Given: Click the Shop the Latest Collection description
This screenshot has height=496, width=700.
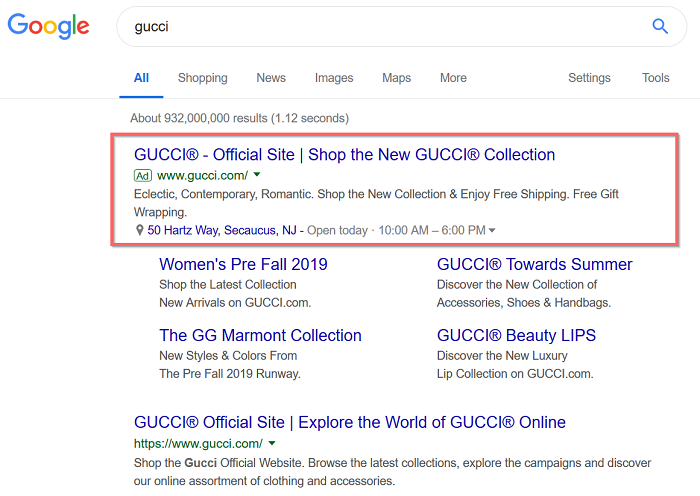Looking at the screenshot, I should pos(228,285).
